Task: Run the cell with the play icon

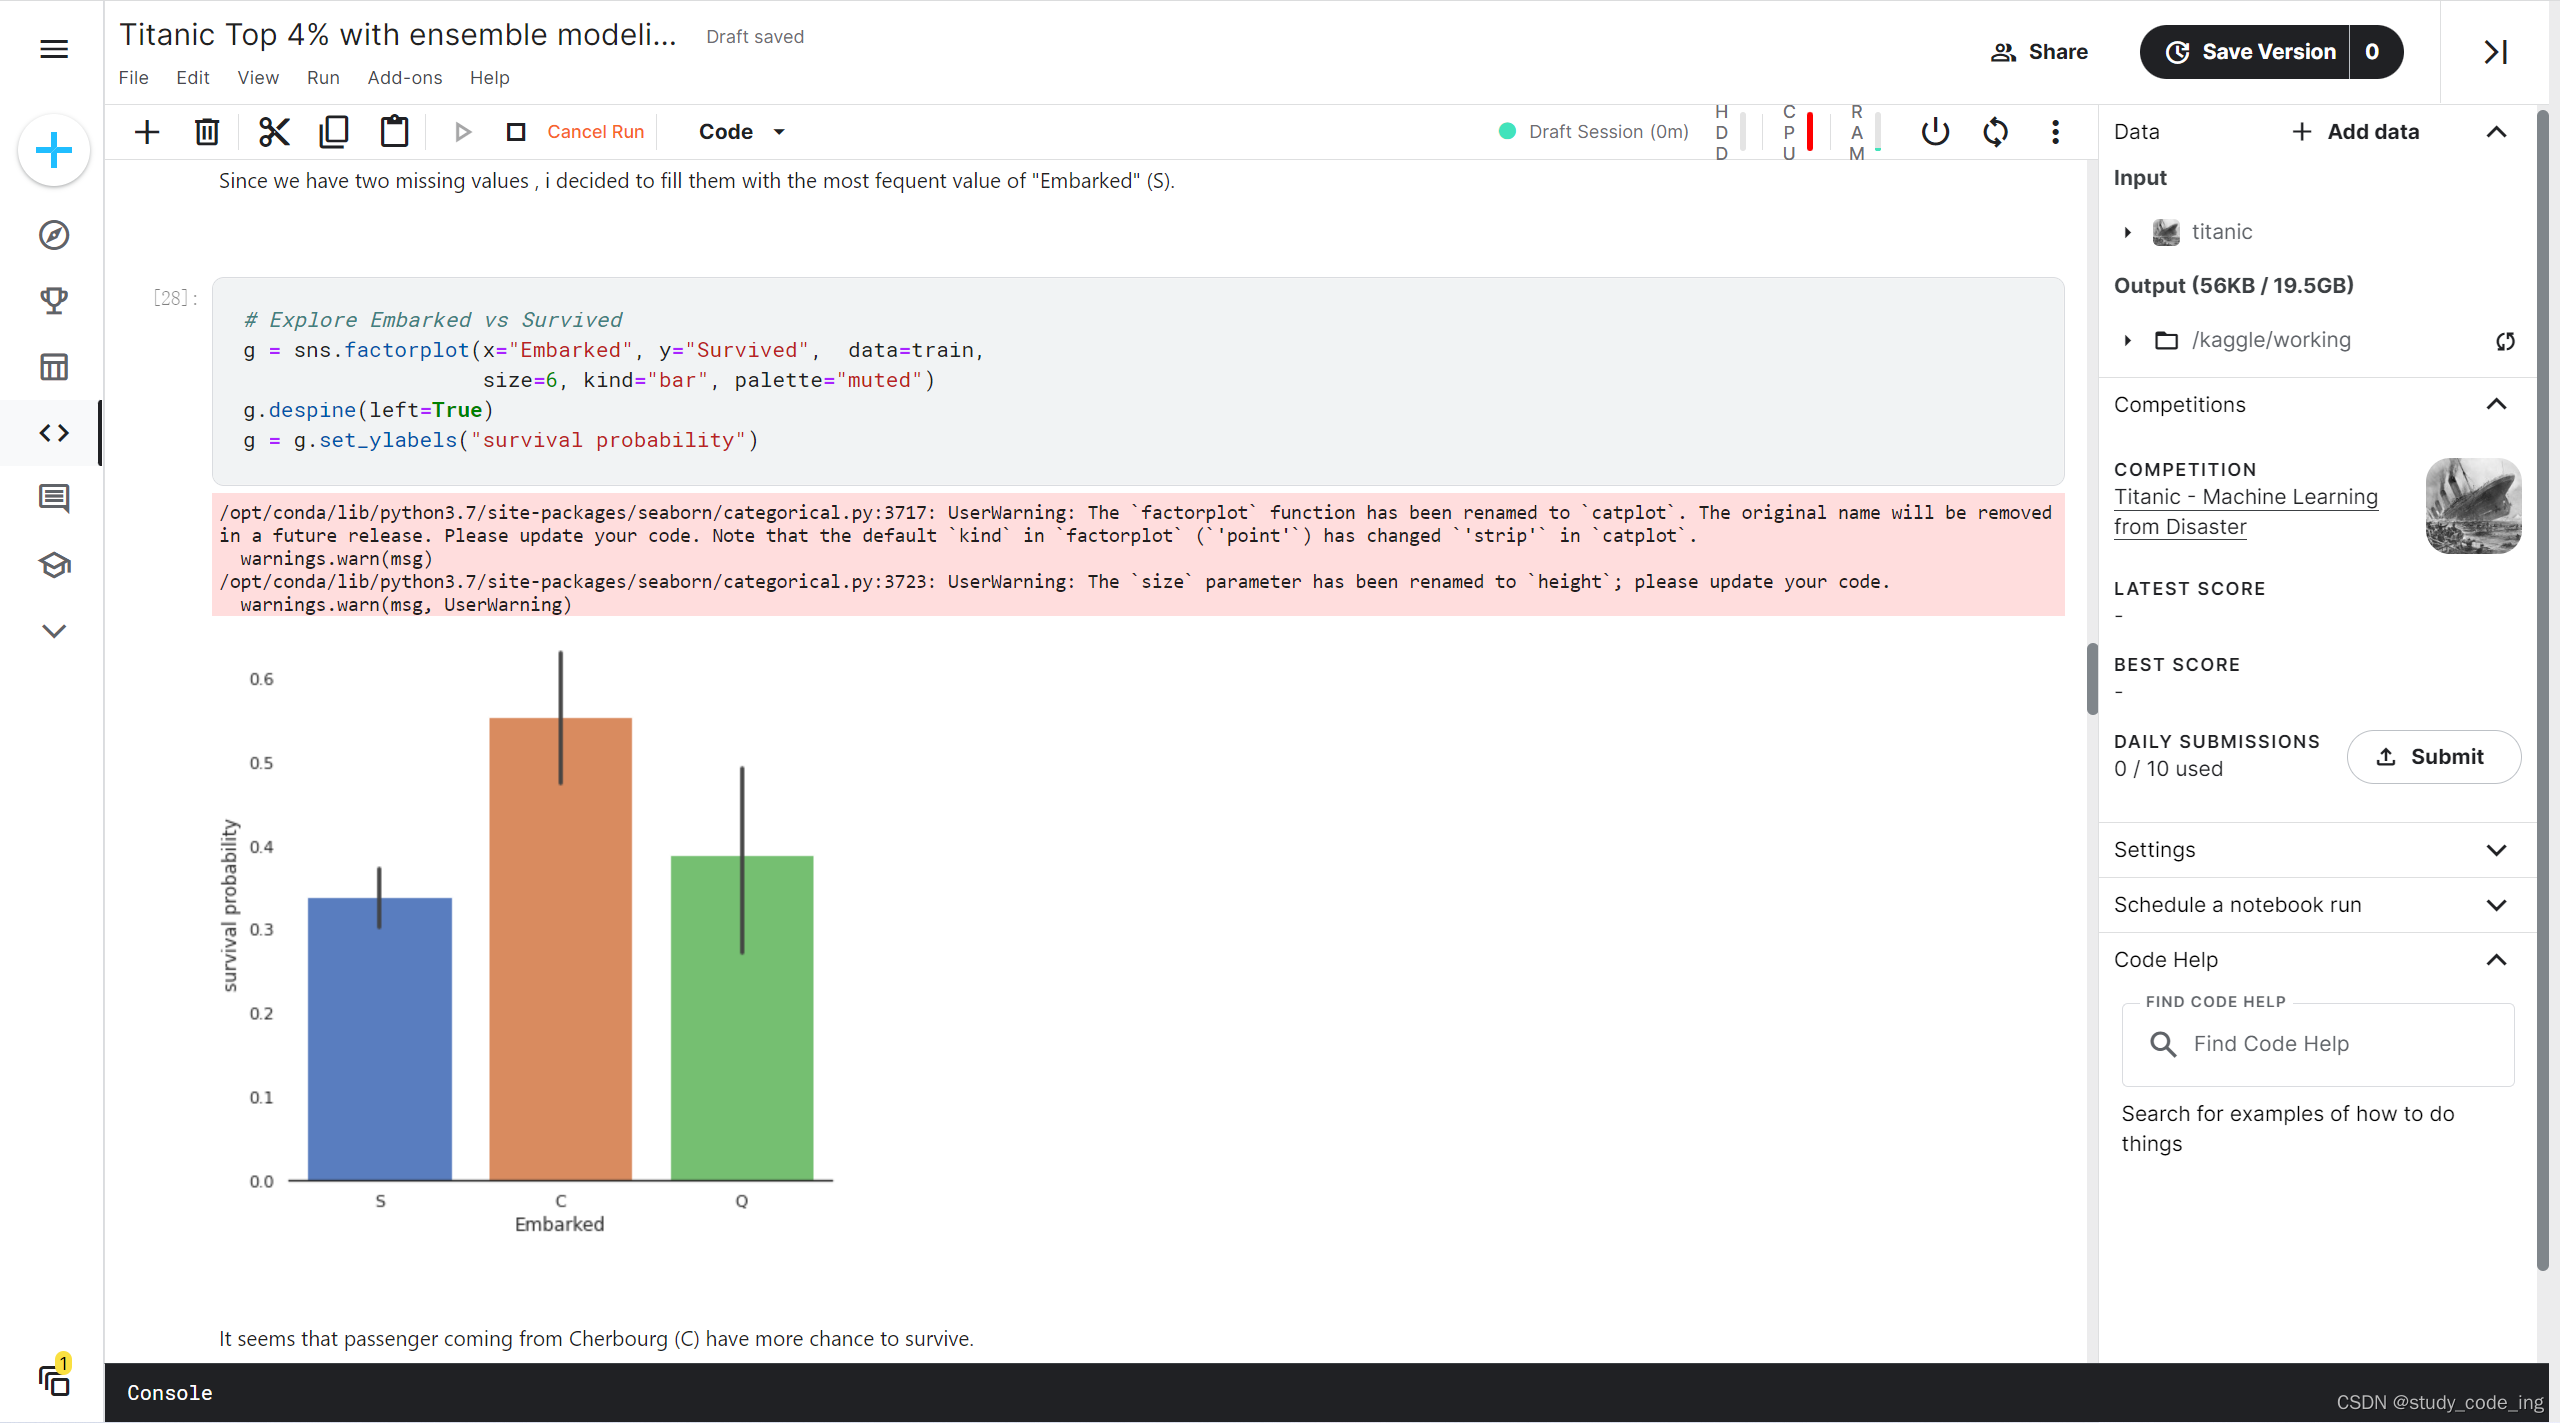Action: pyautogui.click(x=462, y=132)
